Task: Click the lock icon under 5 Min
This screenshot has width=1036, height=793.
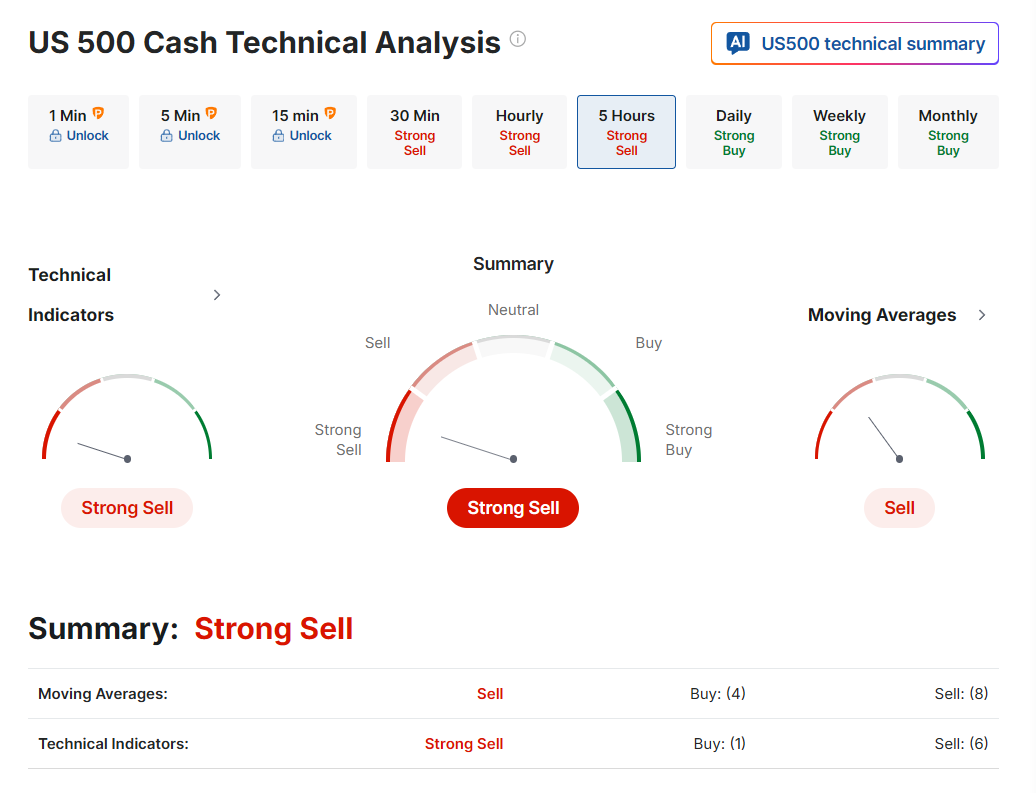Action: coord(166,135)
